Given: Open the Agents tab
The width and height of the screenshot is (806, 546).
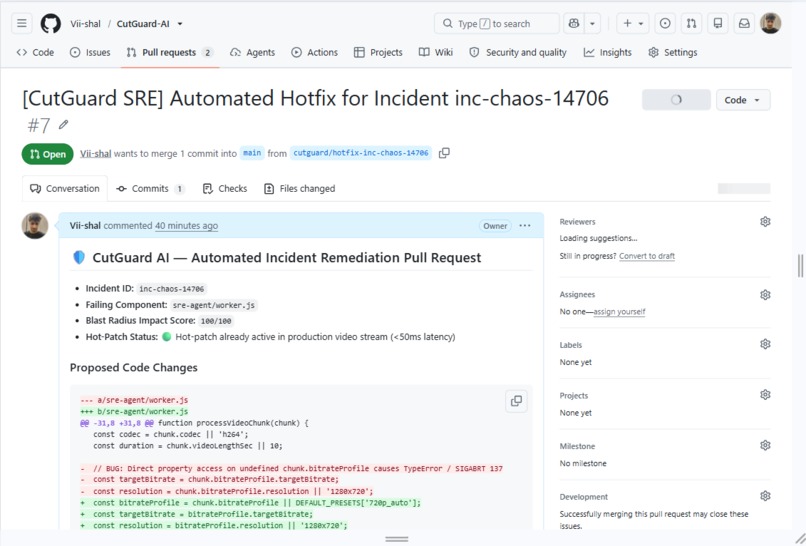Looking at the screenshot, I should tap(252, 52).
